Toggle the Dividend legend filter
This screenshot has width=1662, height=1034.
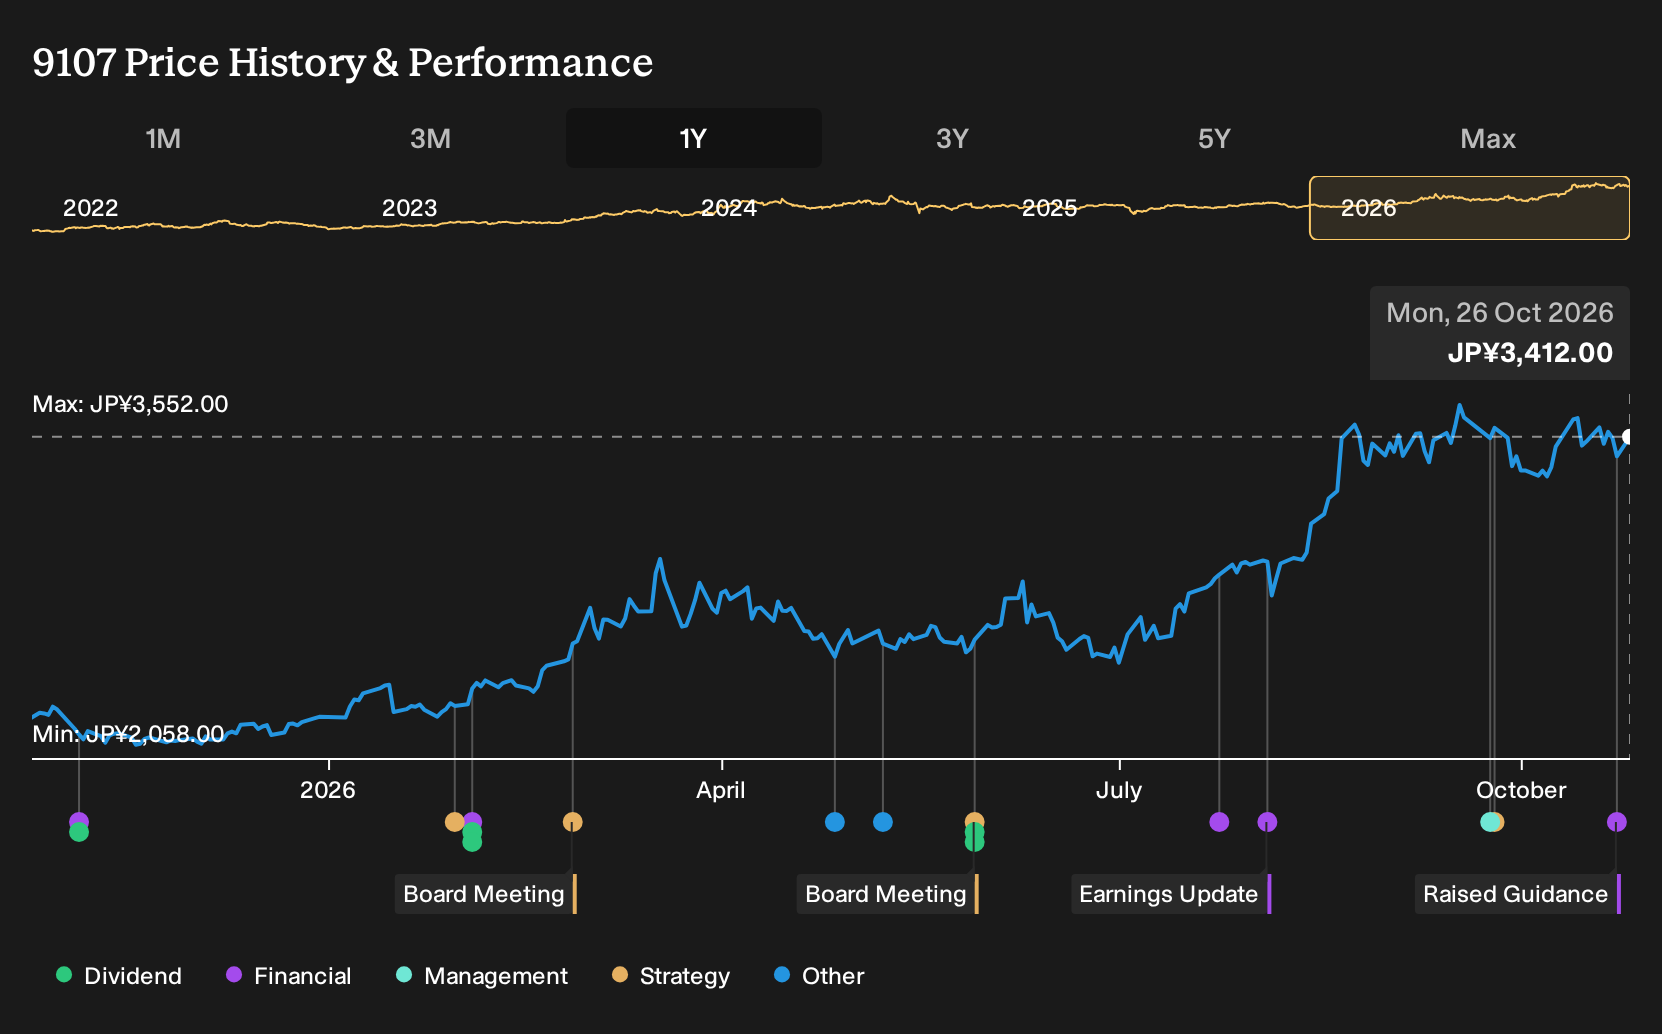pyautogui.click(x=119, y=975)
